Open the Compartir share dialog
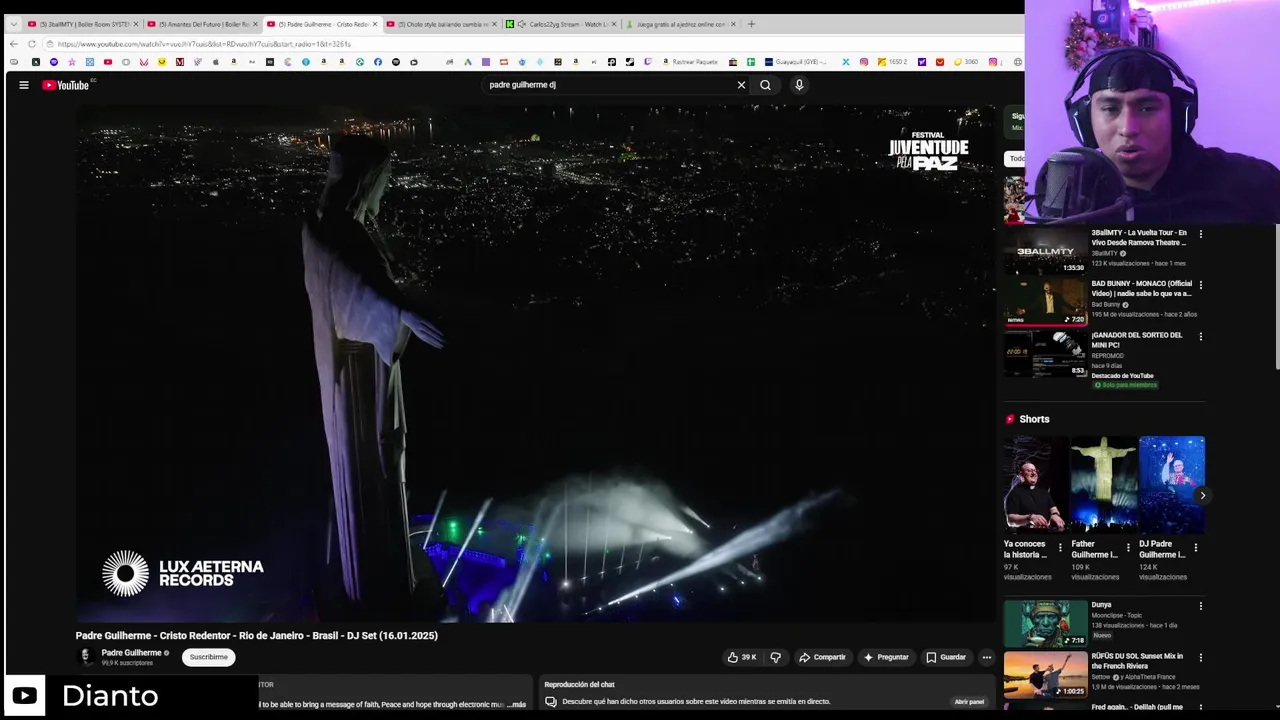The height and width of the screenshot is (720, 1280). 822,657
